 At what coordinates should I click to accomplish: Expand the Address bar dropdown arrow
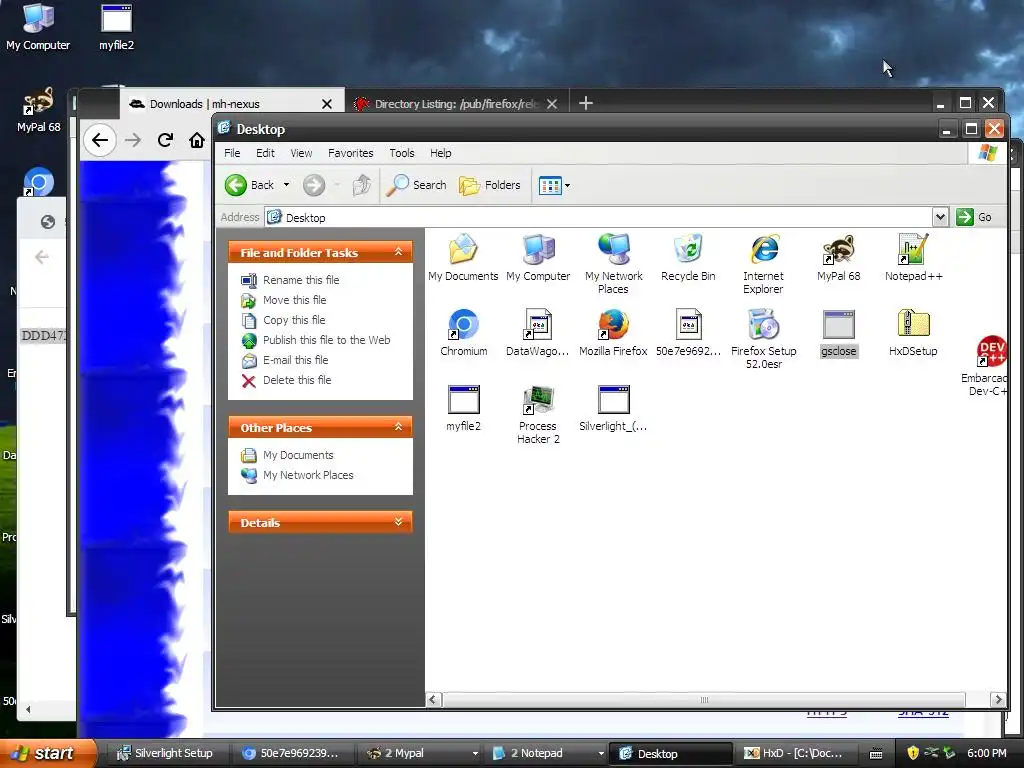point(940,217)
